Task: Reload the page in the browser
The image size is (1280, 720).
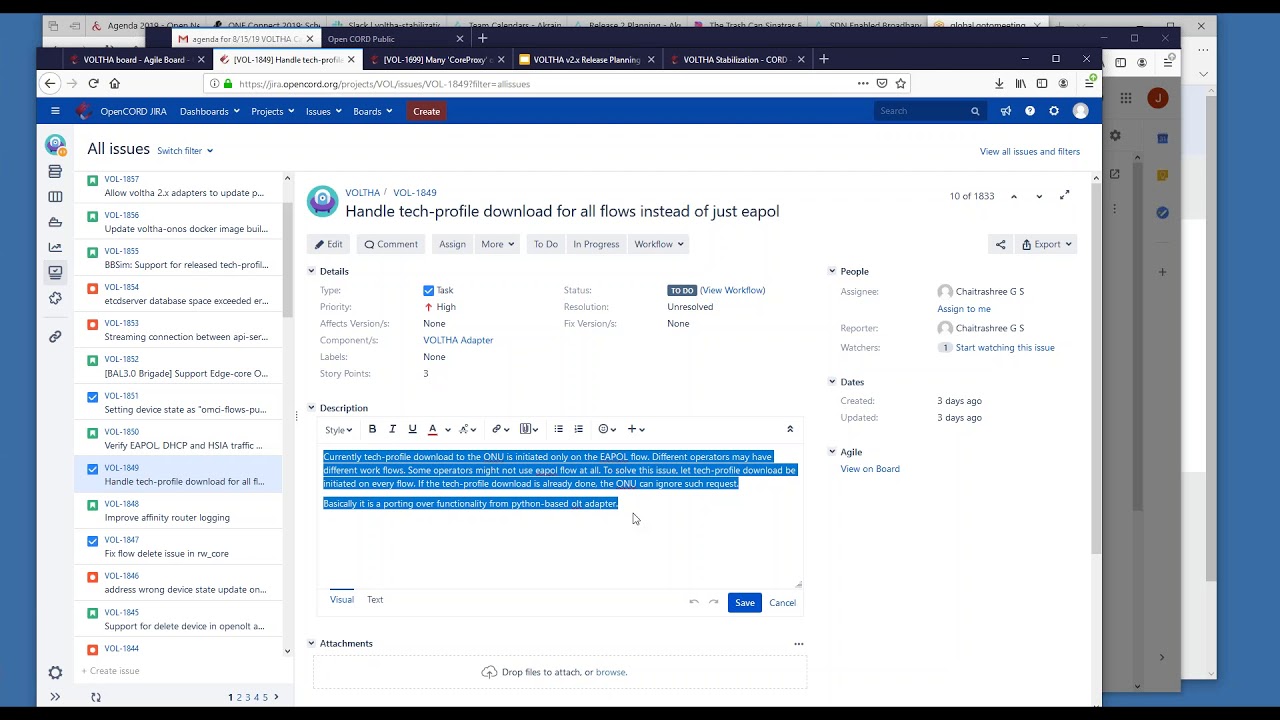Action: coord(93,84)
